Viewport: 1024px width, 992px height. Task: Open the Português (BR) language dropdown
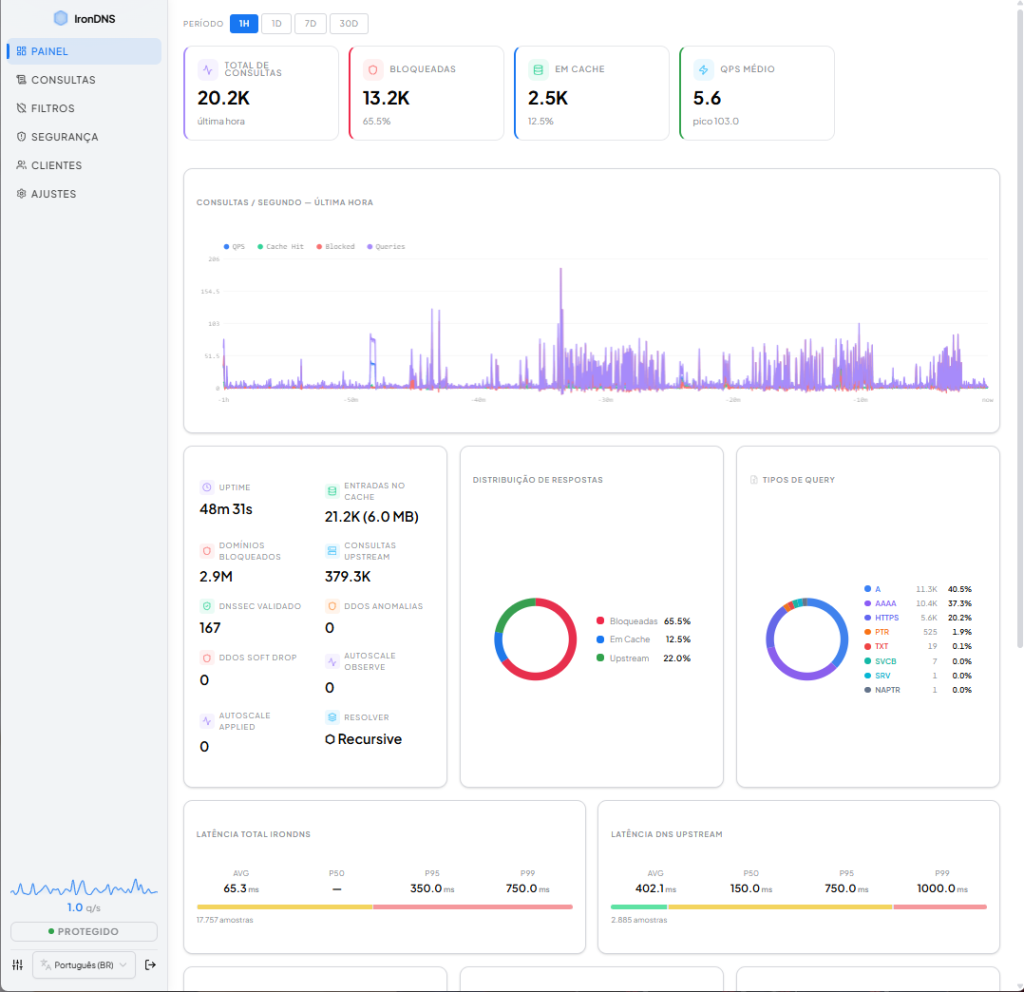point(84,965)
